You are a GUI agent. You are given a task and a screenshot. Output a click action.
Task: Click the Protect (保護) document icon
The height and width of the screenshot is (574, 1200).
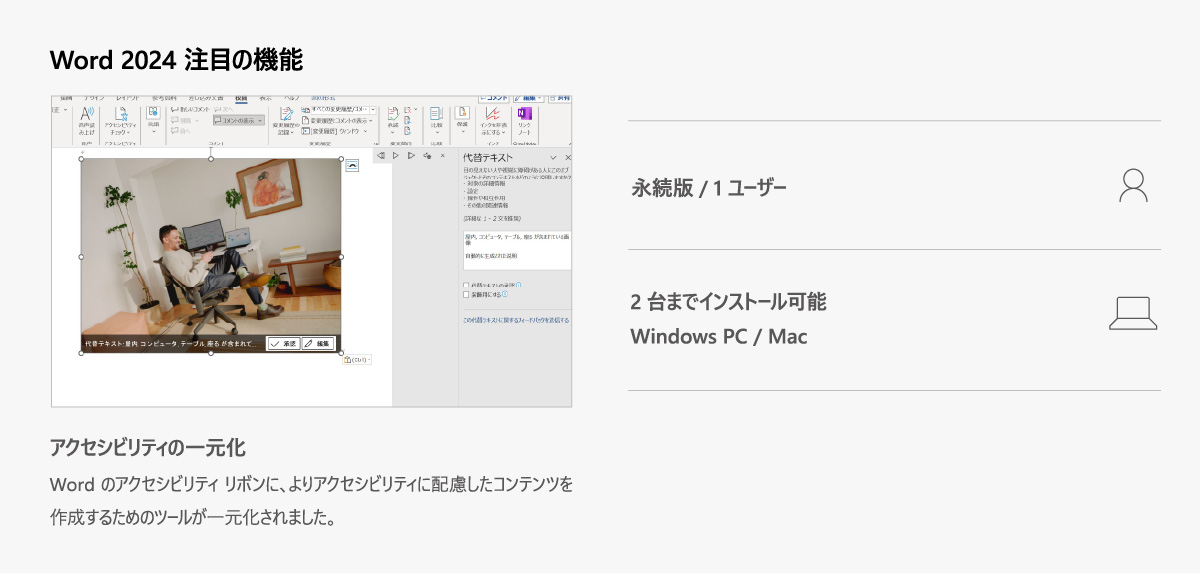[x=462, y=116]
